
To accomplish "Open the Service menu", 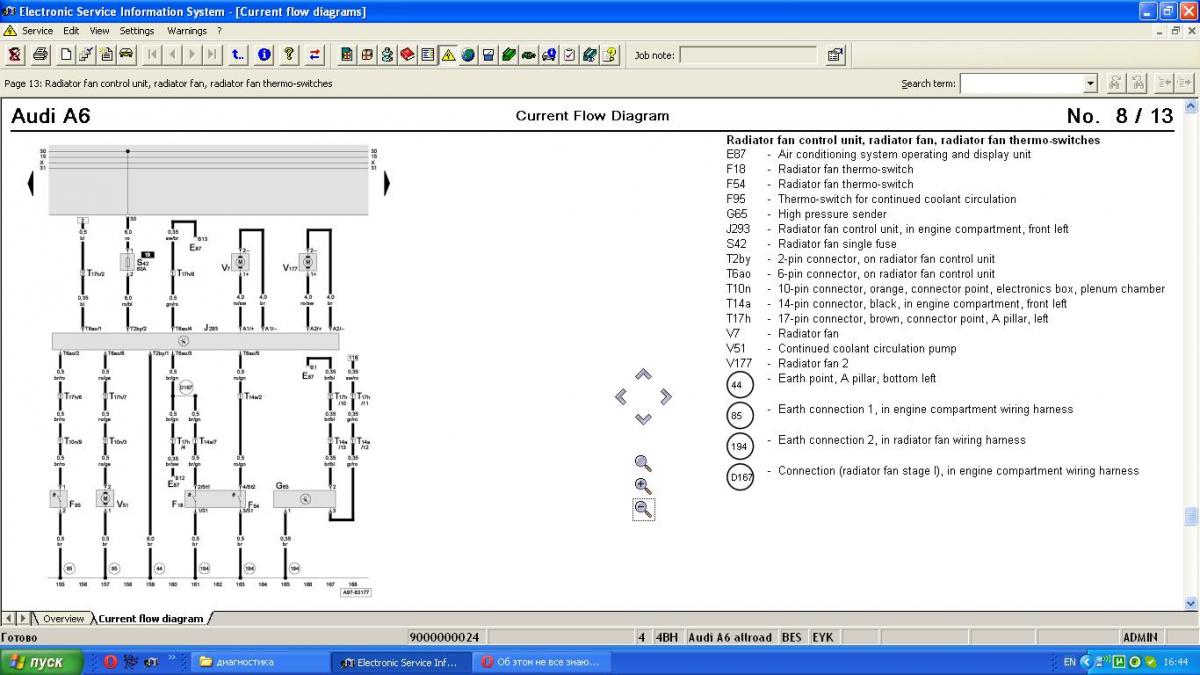I will [38, 31].
